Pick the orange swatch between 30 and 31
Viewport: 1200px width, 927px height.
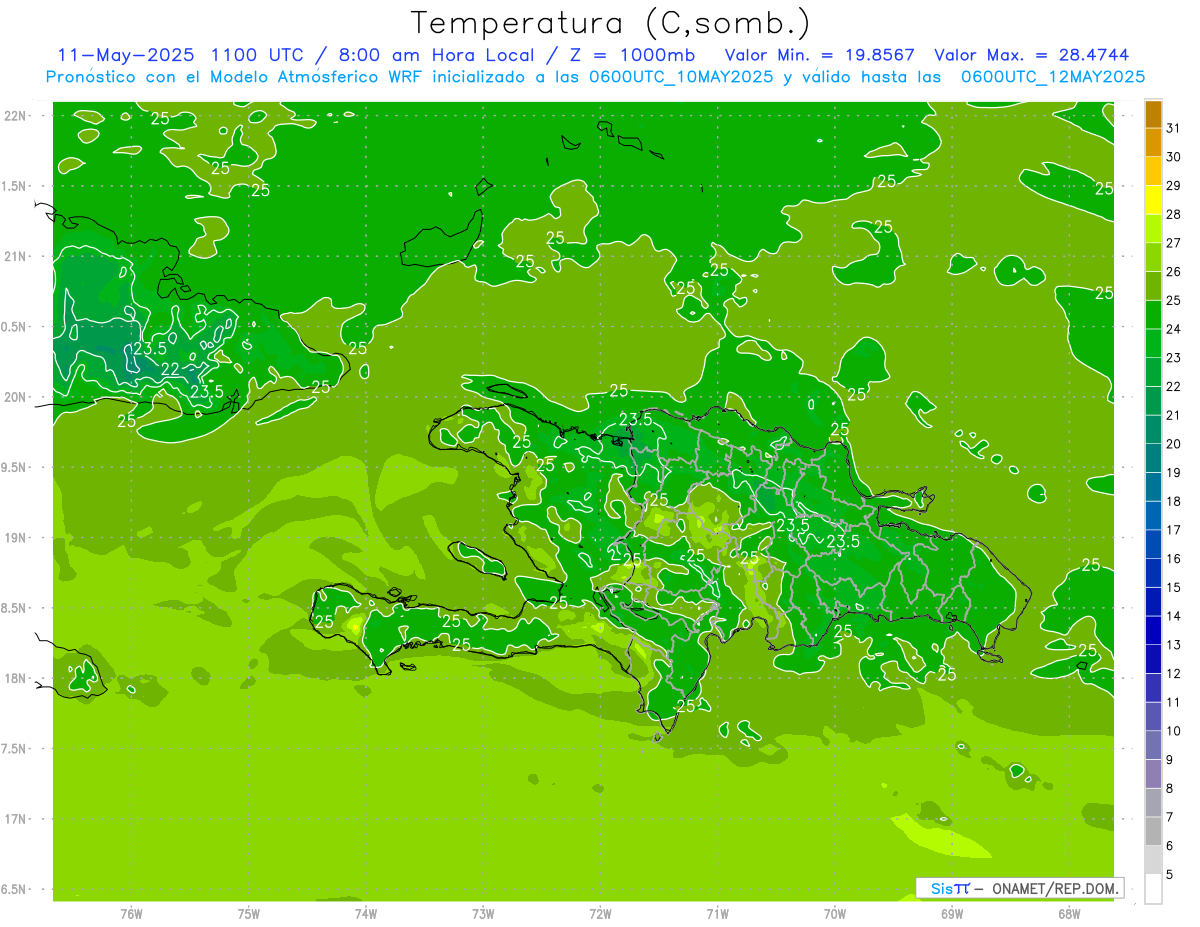(x=1153, y=142)
